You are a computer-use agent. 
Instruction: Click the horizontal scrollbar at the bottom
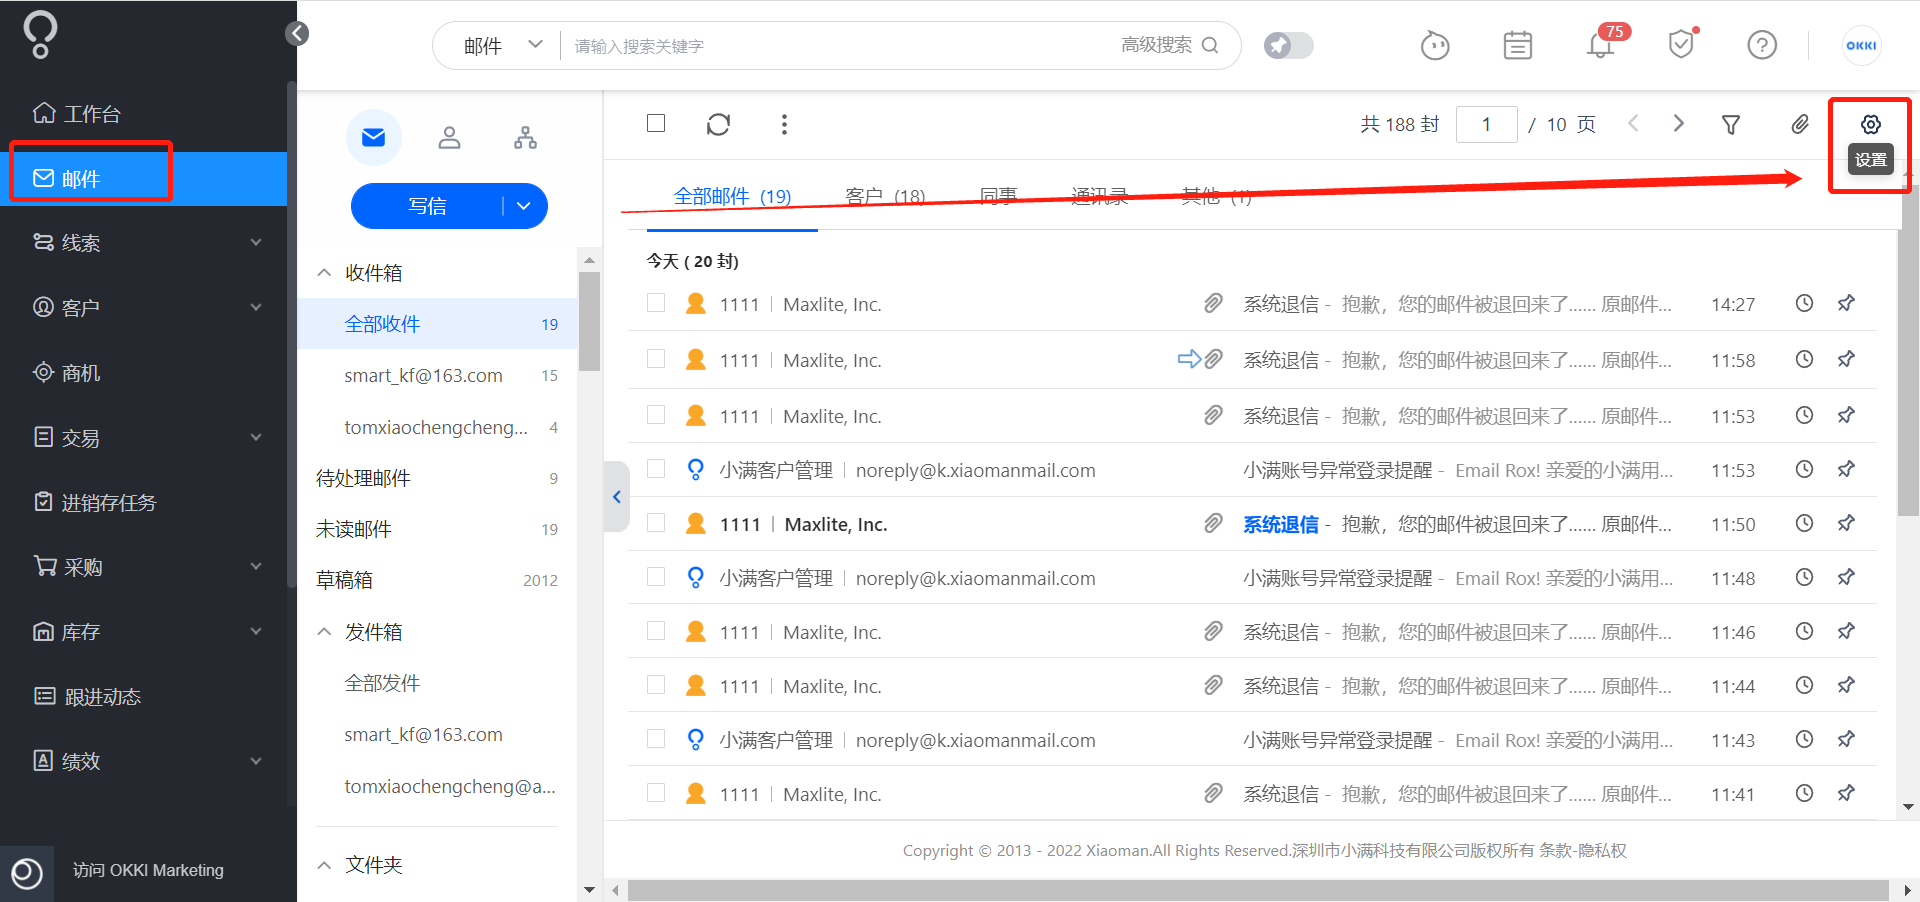1258,890
